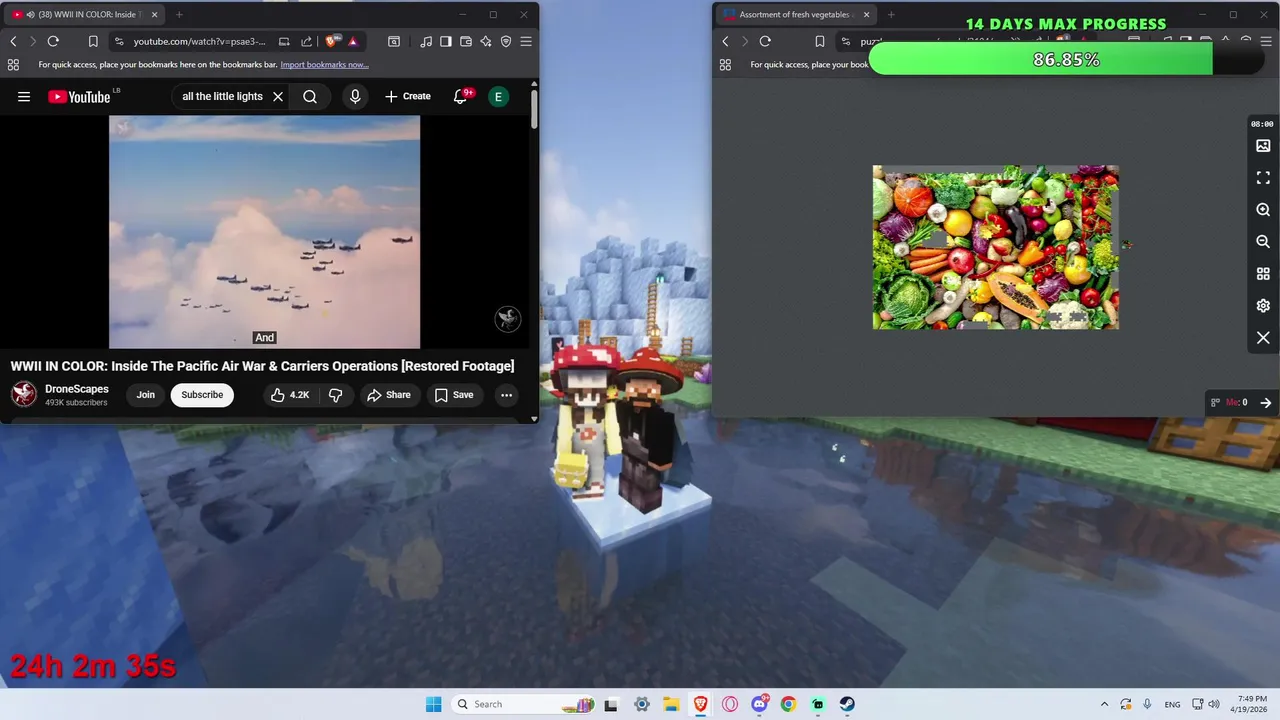Click the vegetable jigsaw puzzle image
1280x720 pixels.
(x=995, y=247)
